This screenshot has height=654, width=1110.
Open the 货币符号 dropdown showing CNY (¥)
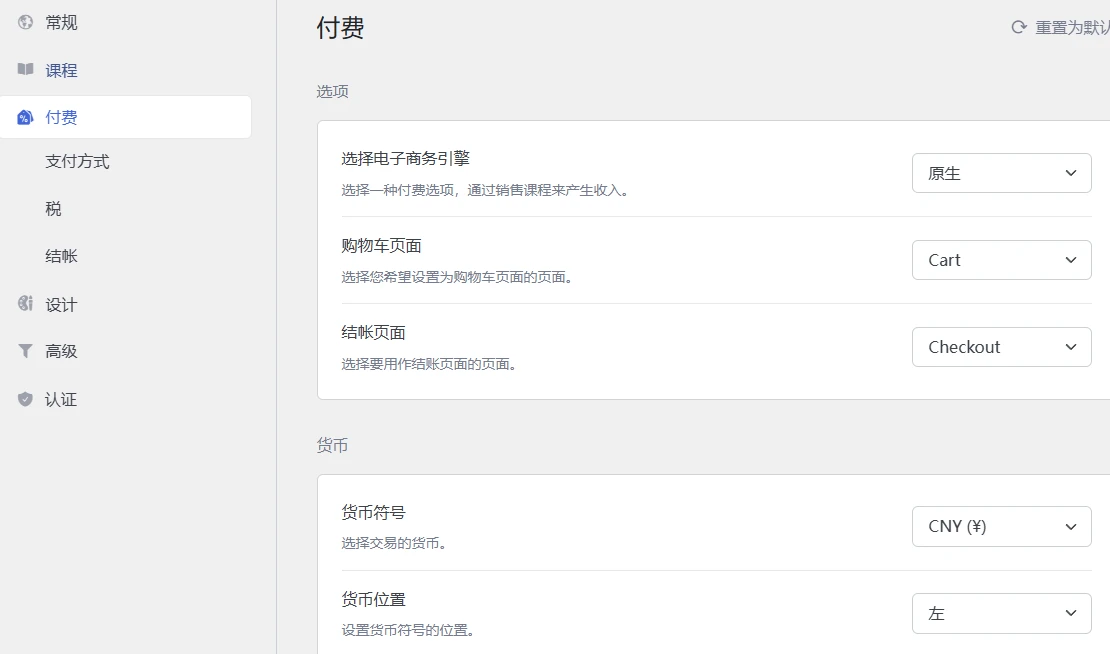pyautogui.click(x=1001, y=526)
